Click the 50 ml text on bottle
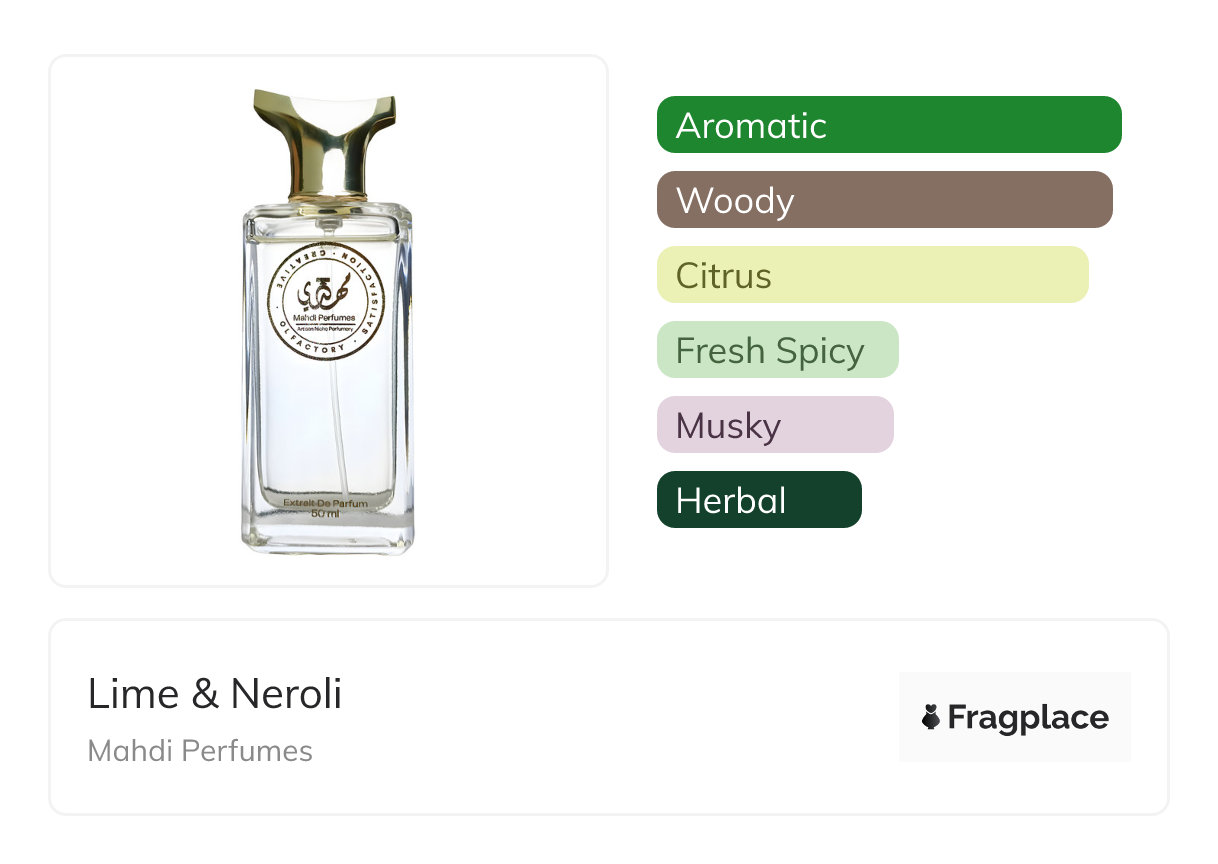The width and height of the screenshot is (1218, 864). click(x=326, y=514)
